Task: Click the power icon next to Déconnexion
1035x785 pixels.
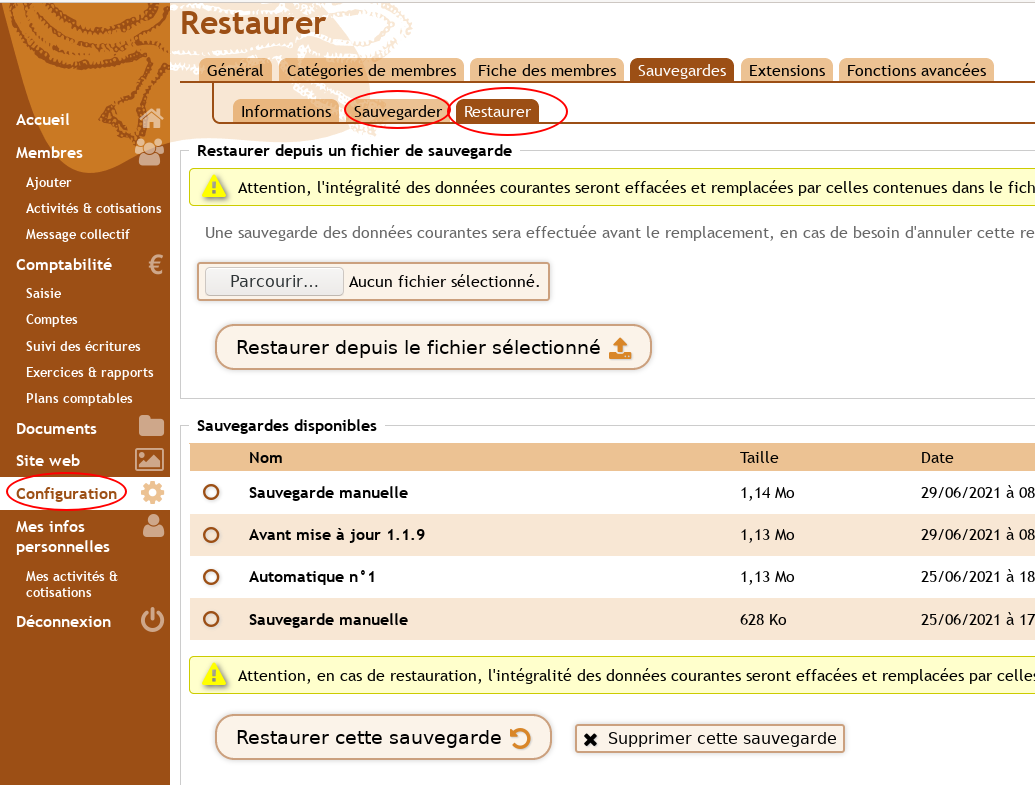Action: (x=152, y=621)
